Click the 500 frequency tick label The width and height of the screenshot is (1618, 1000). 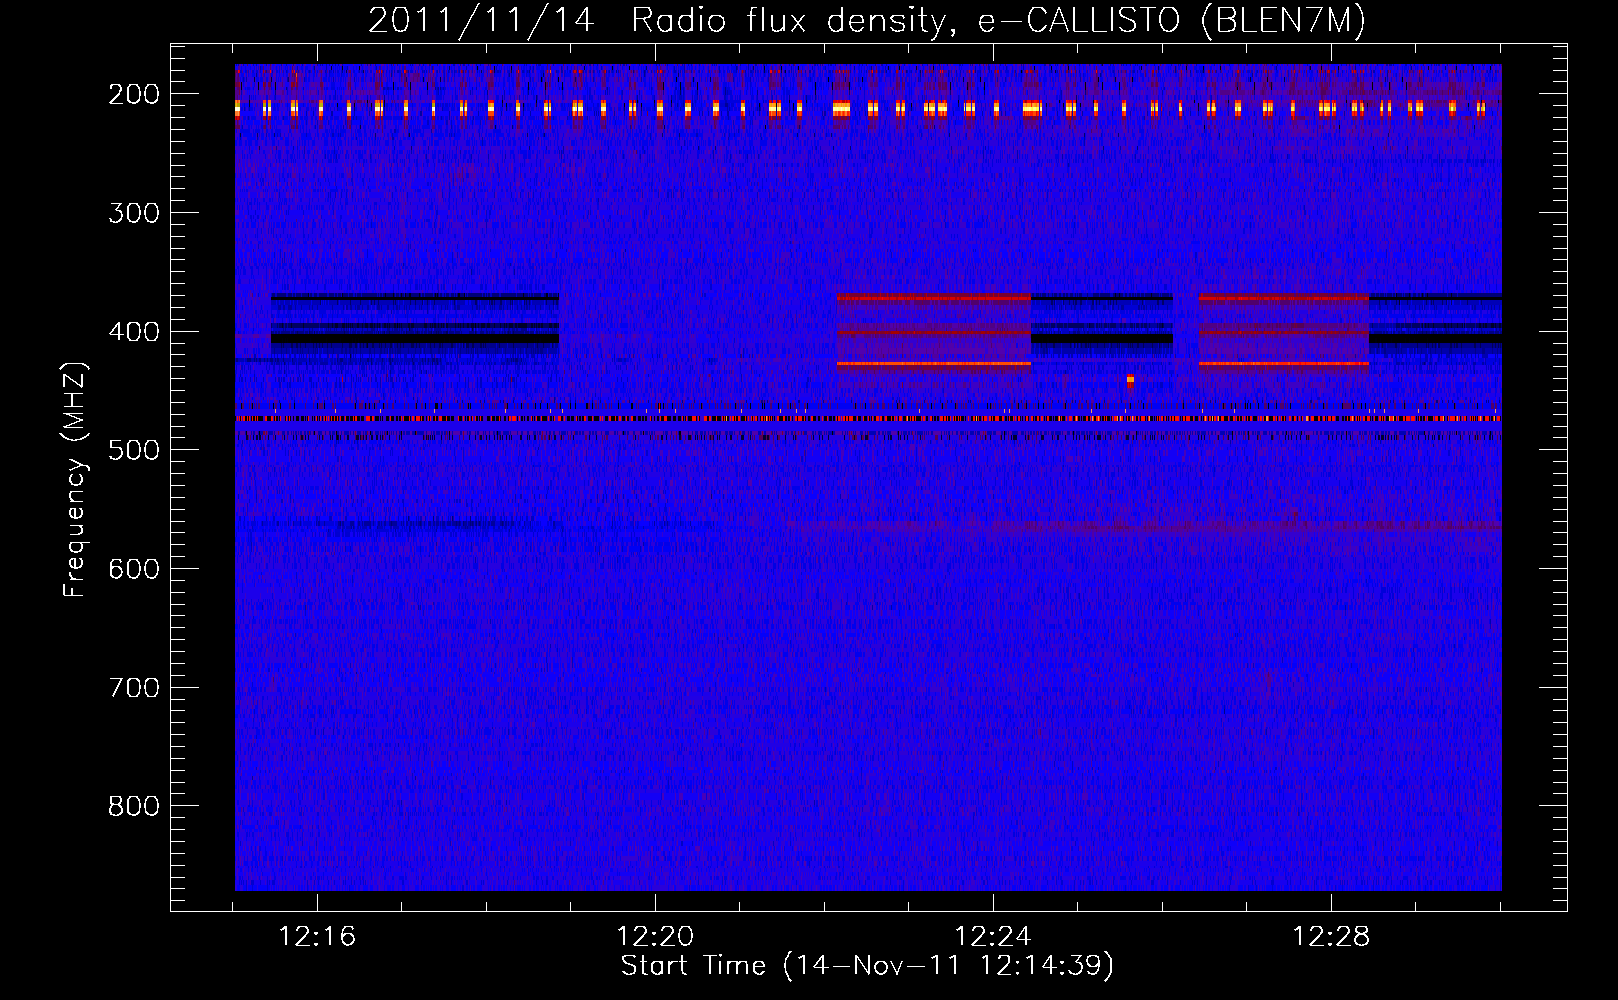[x=134, y=450]
